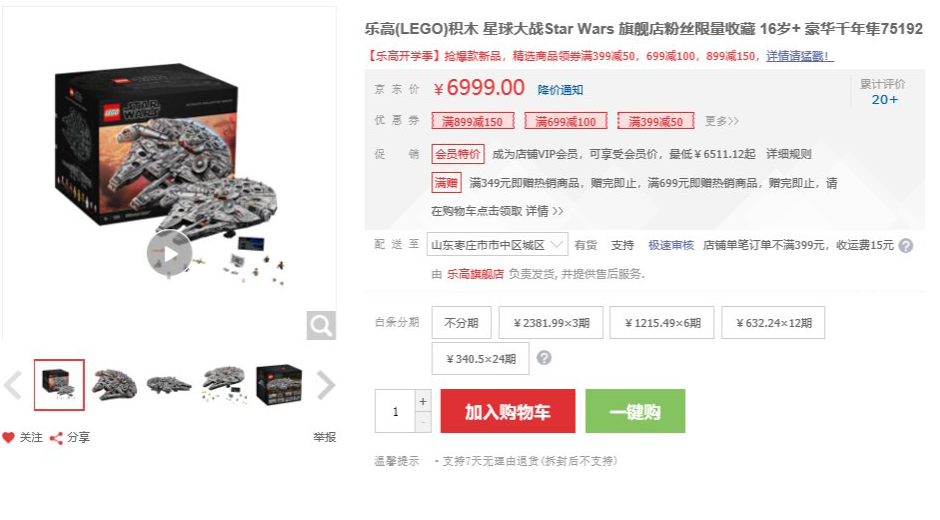Screen dimensions: 940x520
Task: Open the magnifier zoom icon on the image
Action: 321,325
